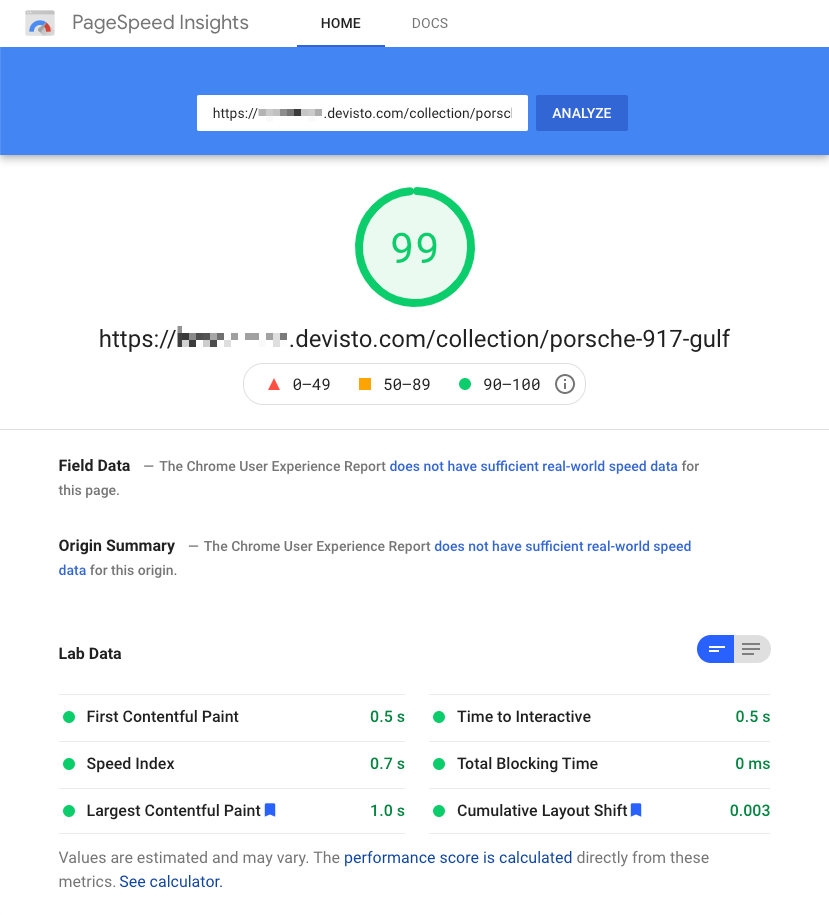Switch Lab Data to compact view

(x=716, y=649)
